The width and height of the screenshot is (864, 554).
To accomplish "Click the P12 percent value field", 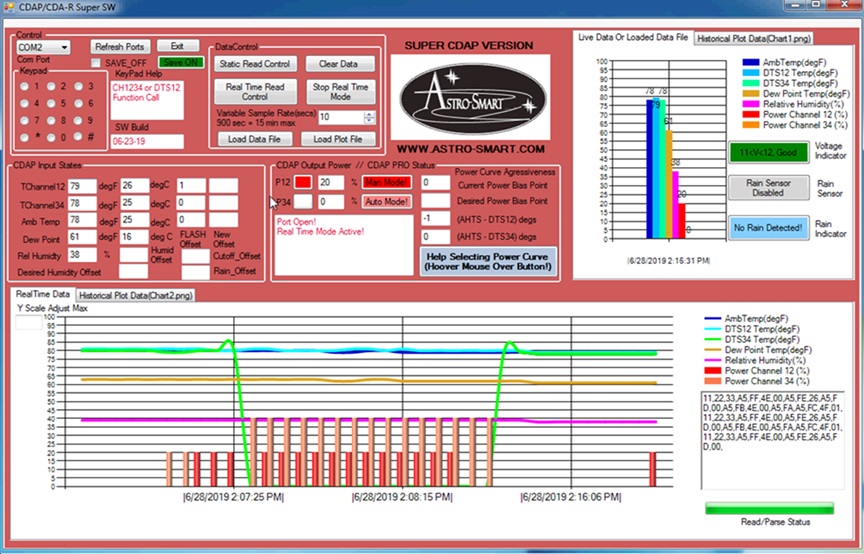I will (331, 182).
